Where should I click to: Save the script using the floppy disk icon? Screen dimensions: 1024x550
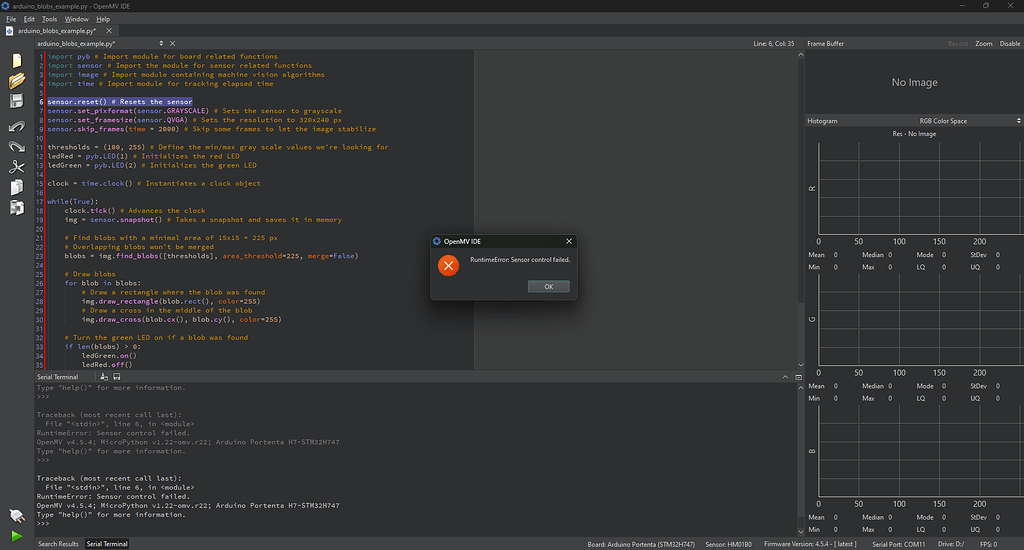click(16, 102)
